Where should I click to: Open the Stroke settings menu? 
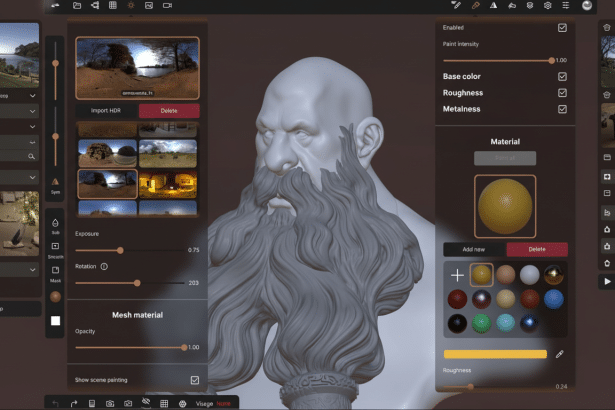[x=456, y=5]
